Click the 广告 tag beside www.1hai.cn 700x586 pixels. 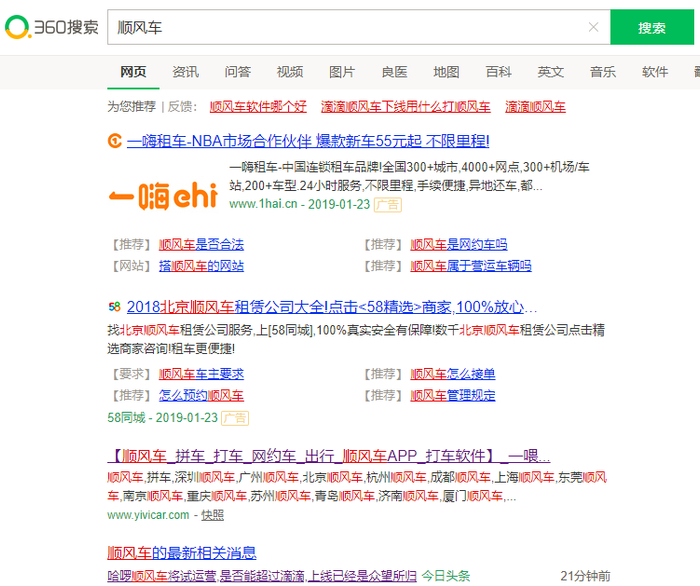[388, 205]
